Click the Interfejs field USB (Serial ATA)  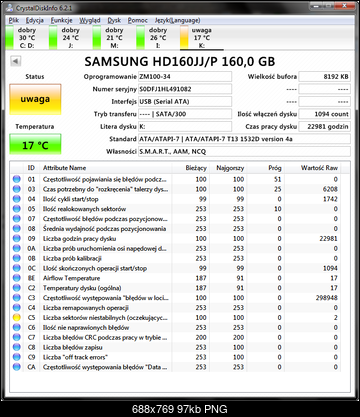(x=185, y=102)
